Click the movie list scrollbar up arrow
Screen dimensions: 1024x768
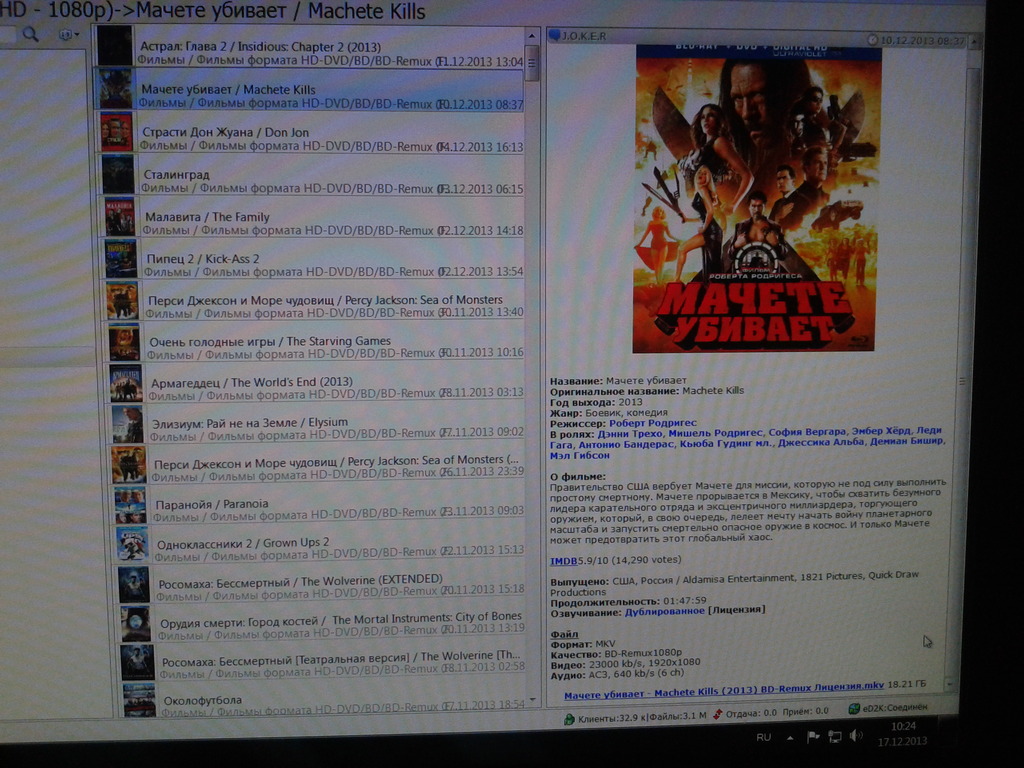(532, 35)
